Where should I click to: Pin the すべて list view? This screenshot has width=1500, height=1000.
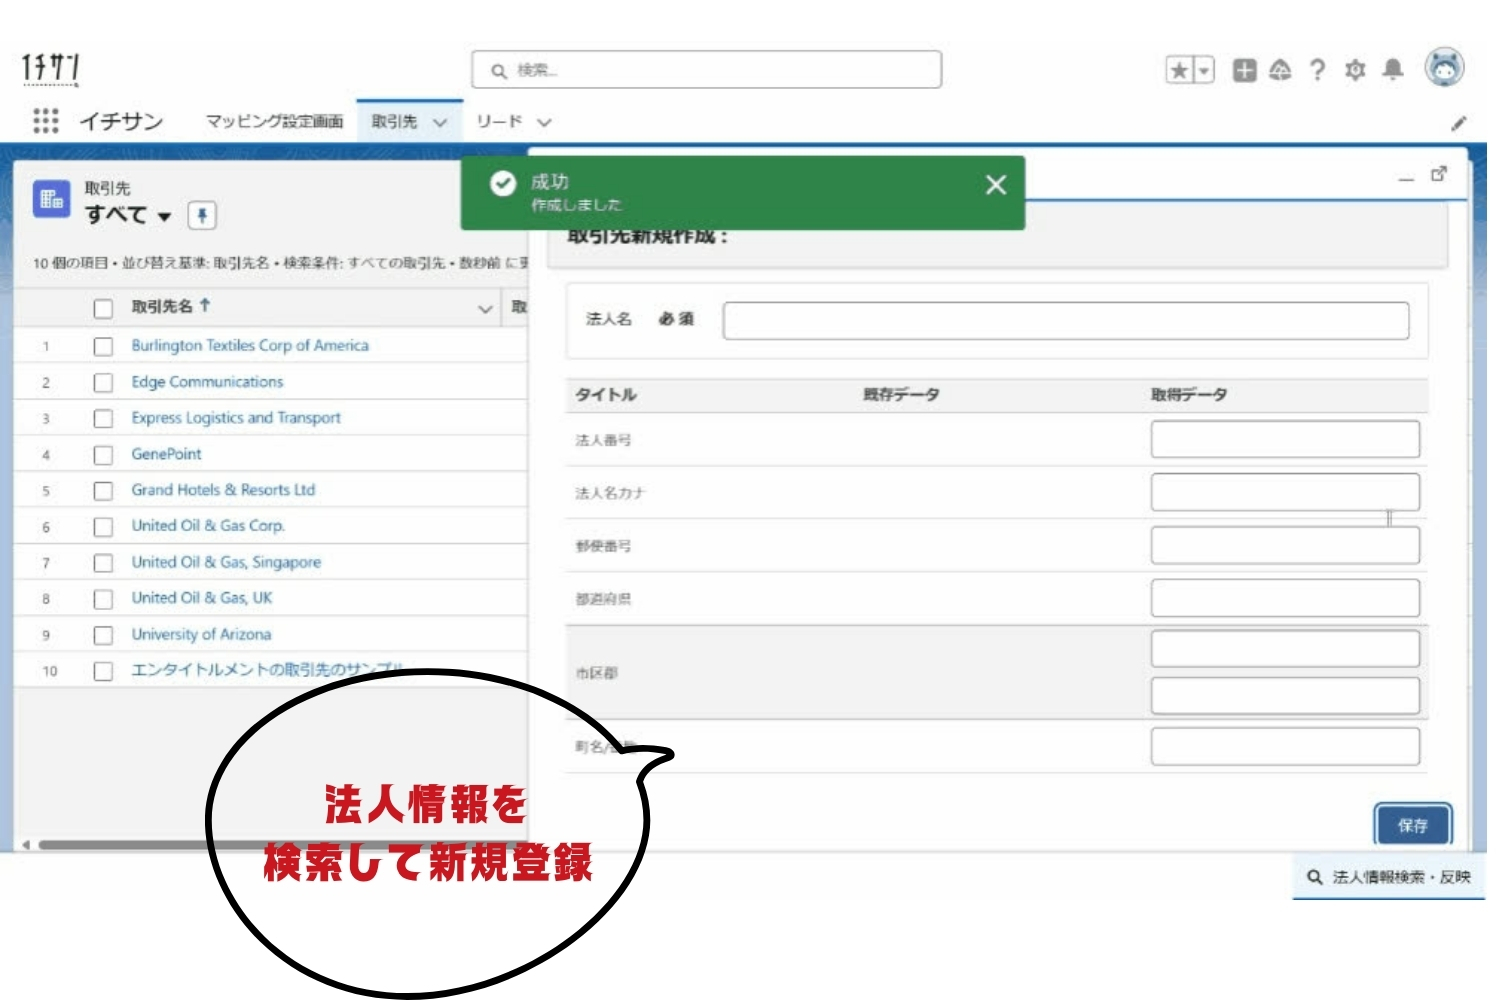[x=202, y=215]
